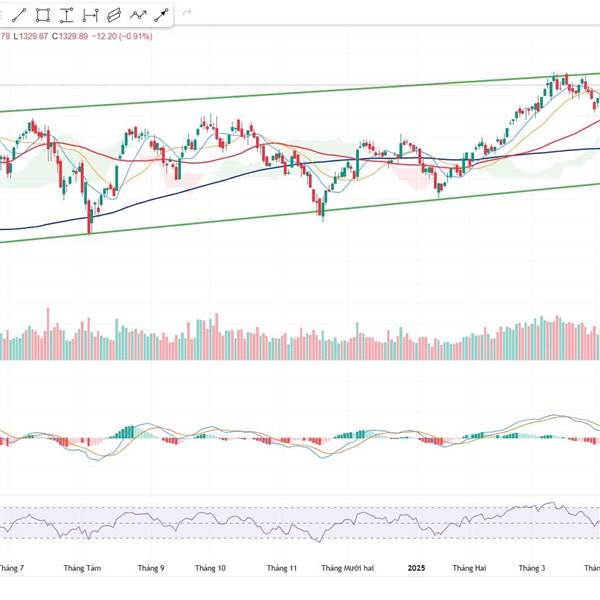Click the redo arrow button
This screenshot has height=600, width=600.
coord(187,13)
